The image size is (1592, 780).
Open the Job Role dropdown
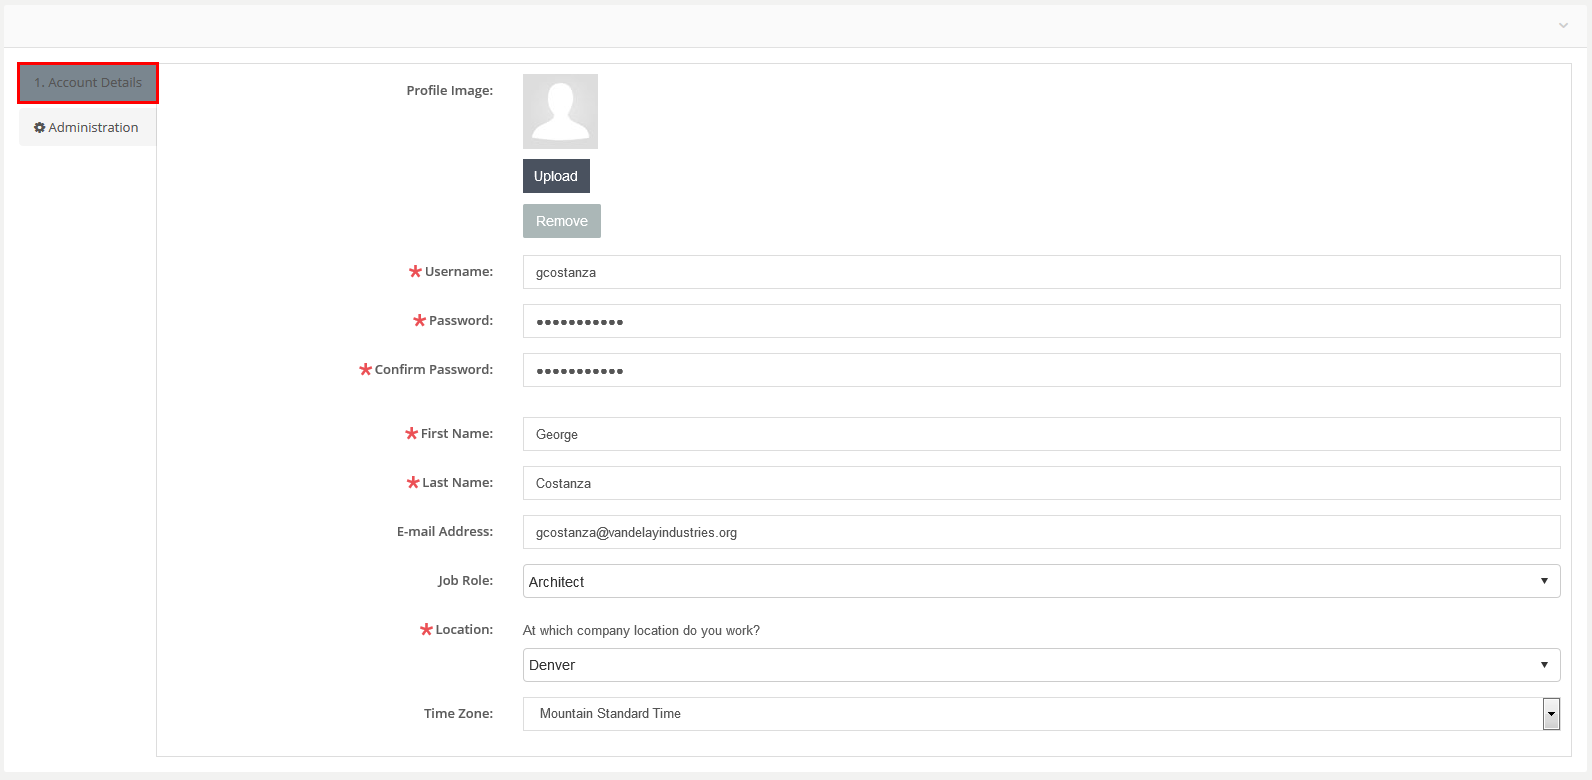(x=1041, y=581)
